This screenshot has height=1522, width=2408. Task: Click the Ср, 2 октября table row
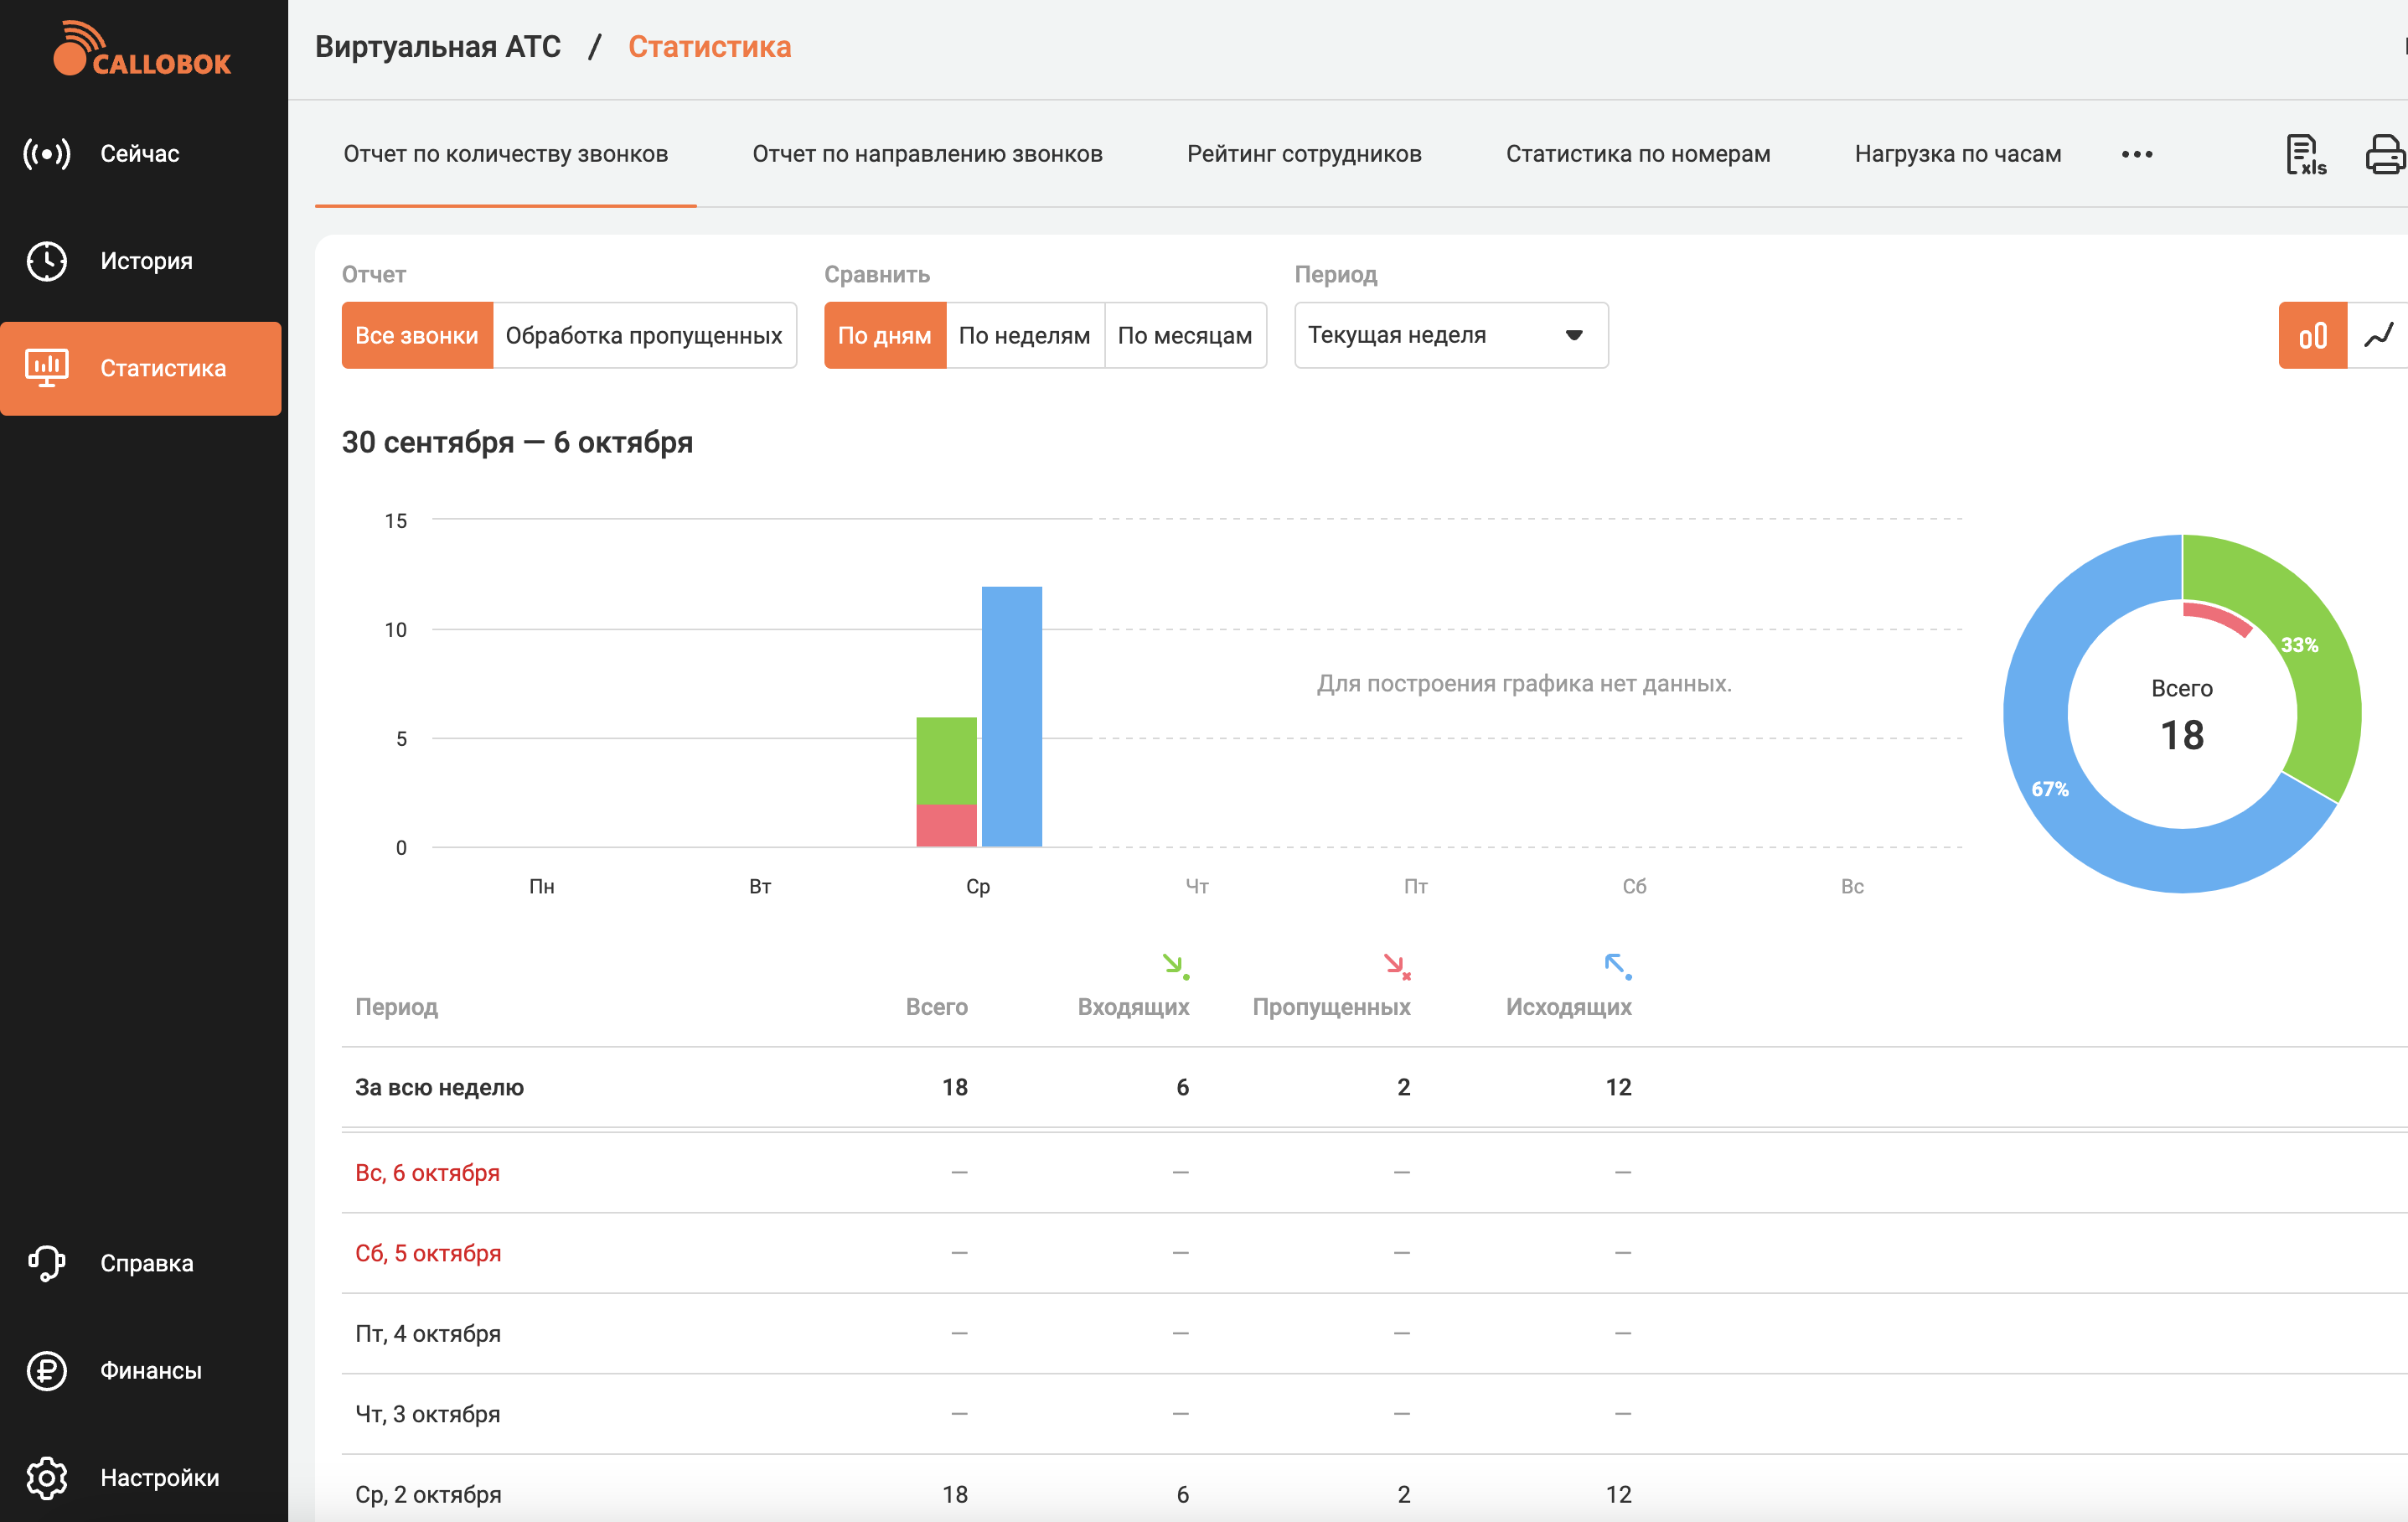click(x=428, y=1494)
